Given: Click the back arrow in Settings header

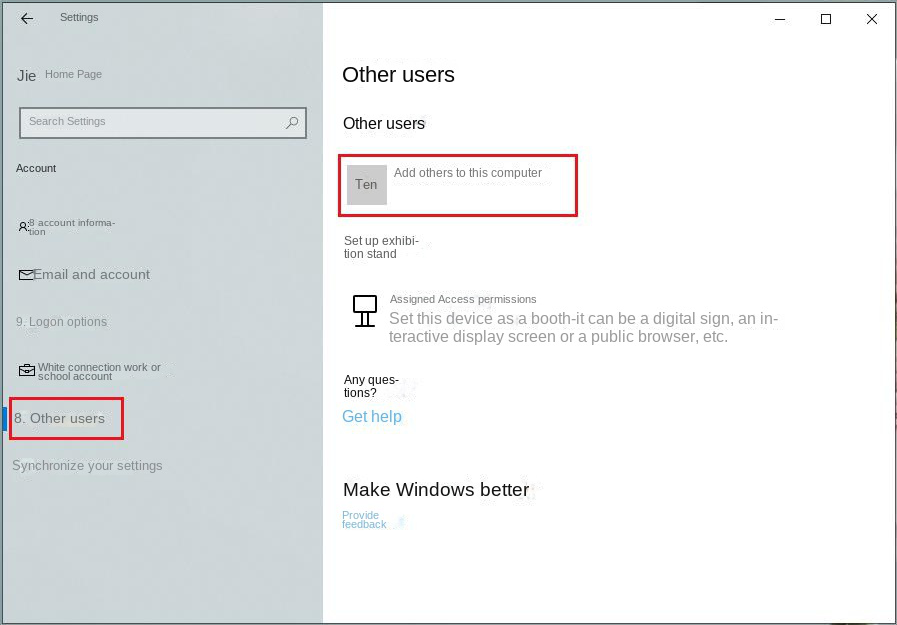Looking at the screenshot, I should [x=27, y=18].
